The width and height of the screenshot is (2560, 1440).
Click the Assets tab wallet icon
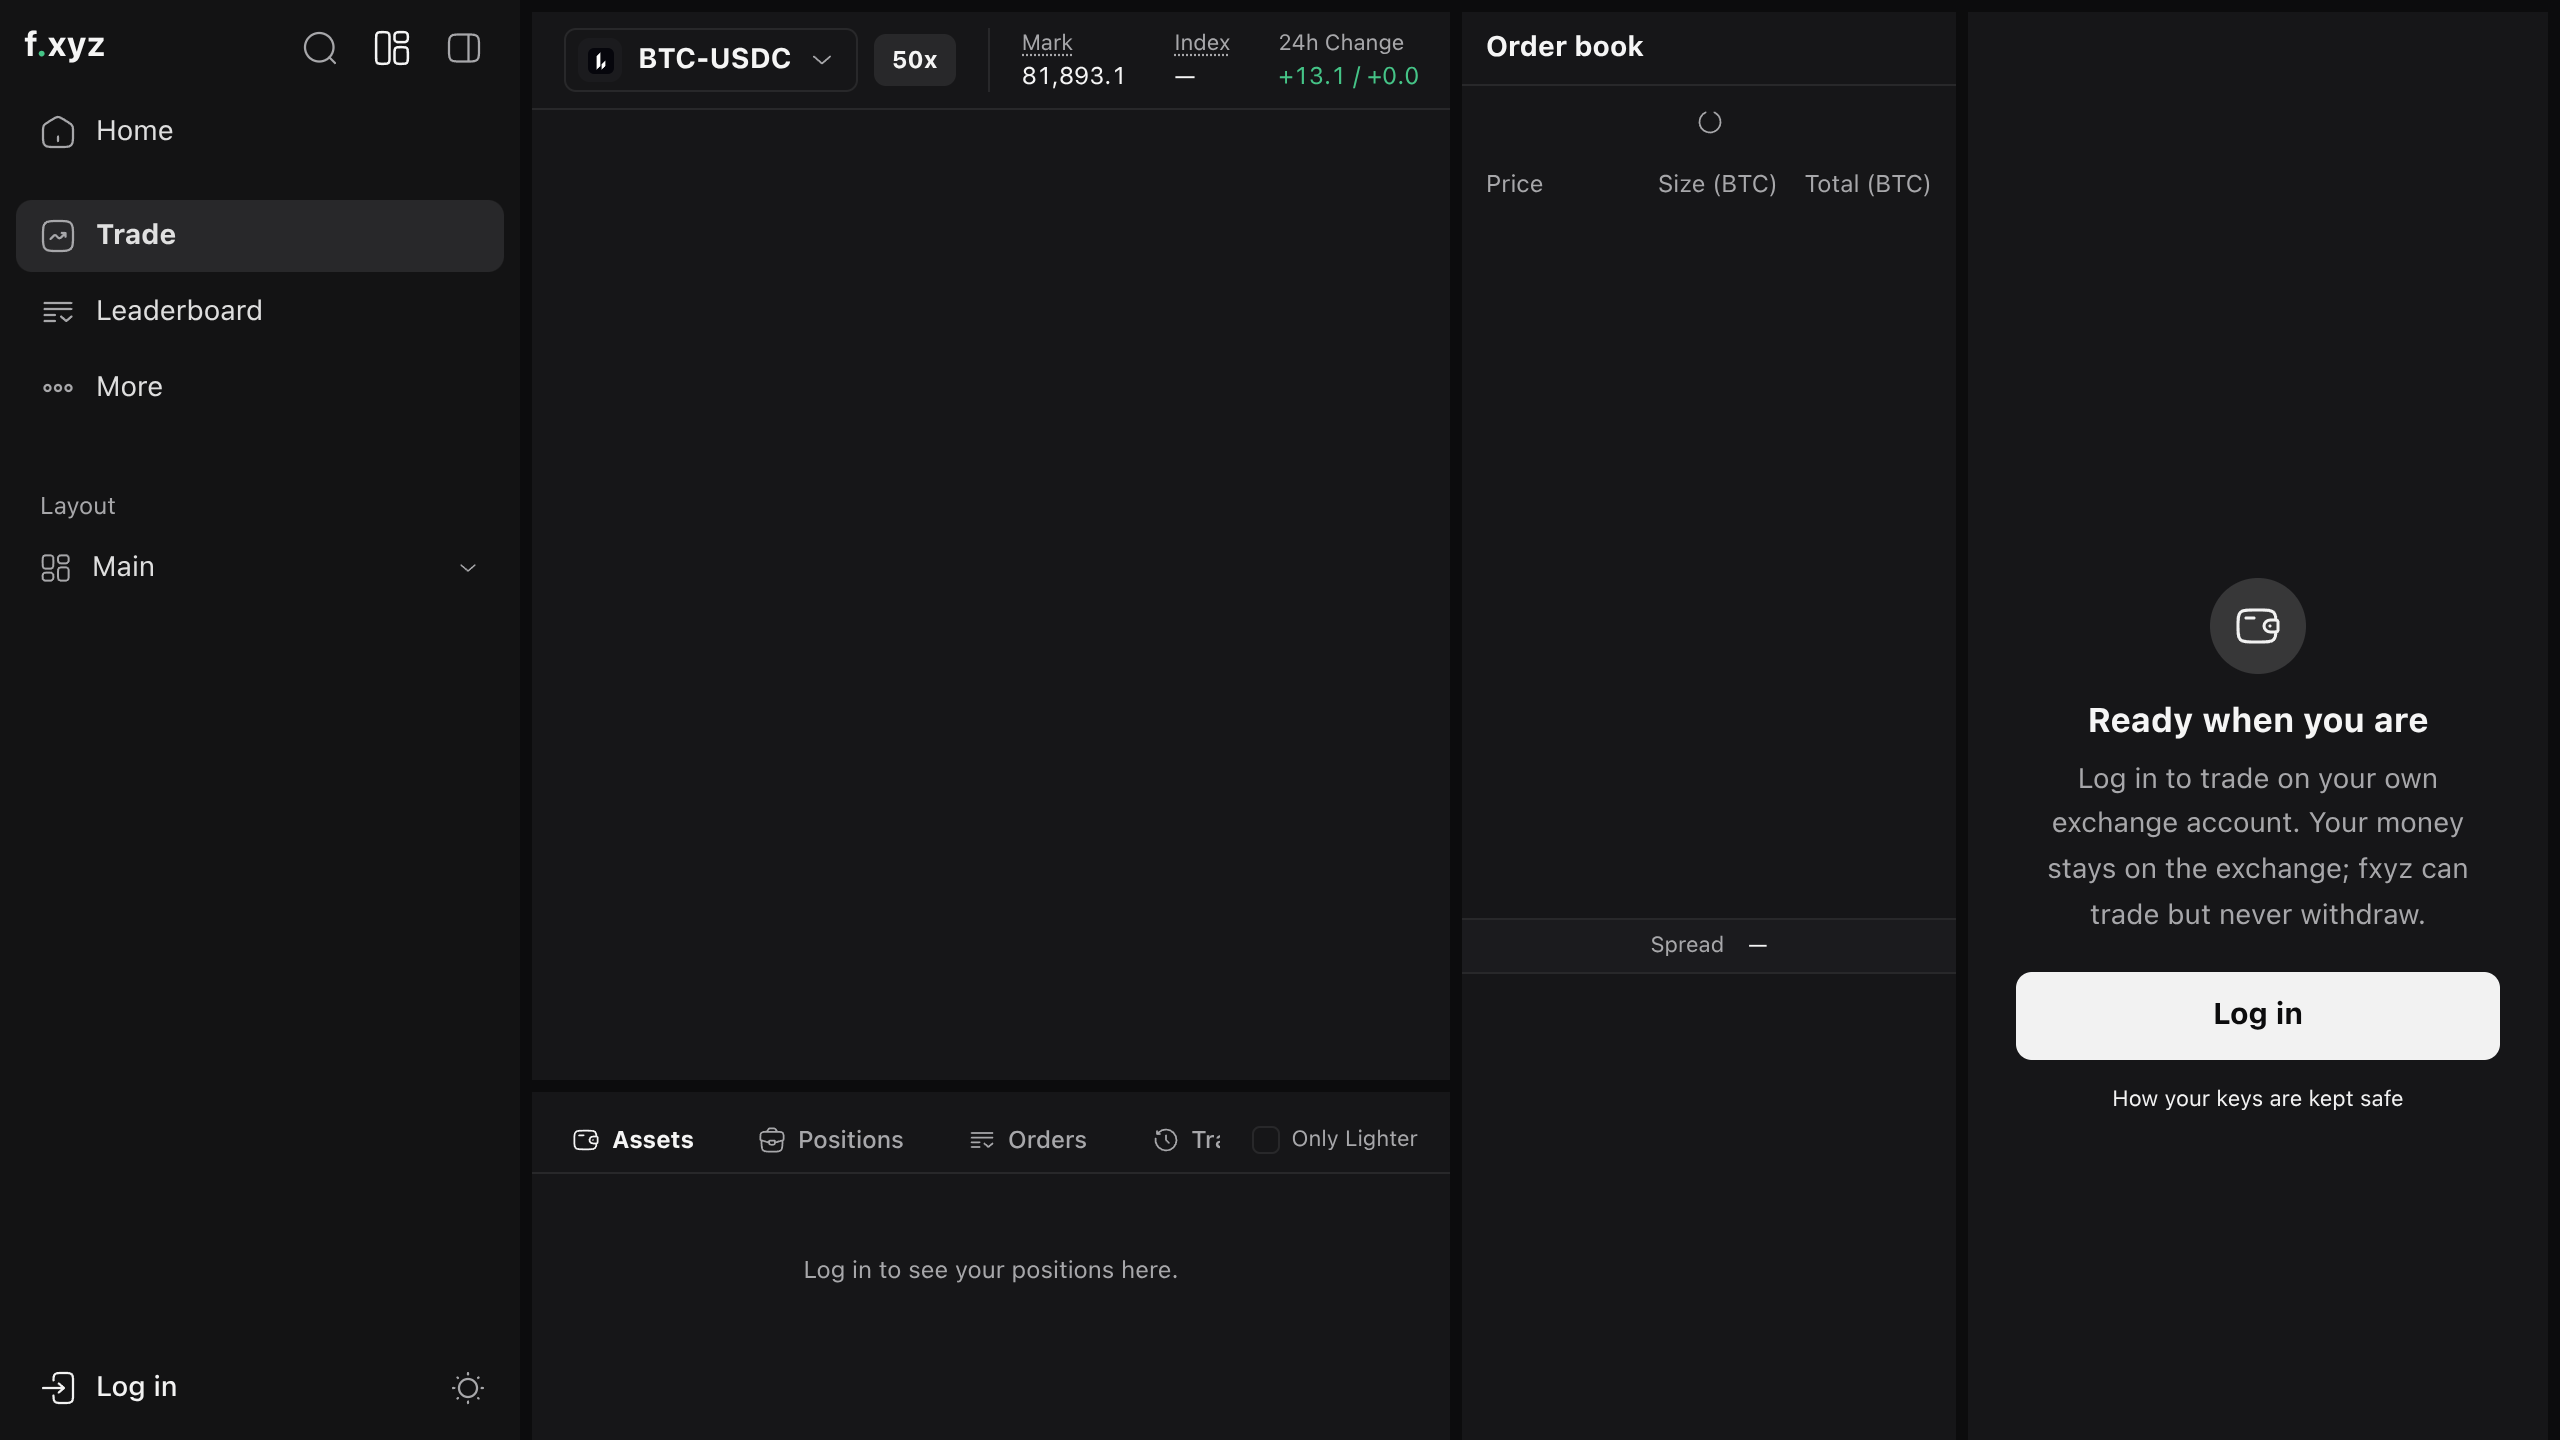click(x=585, y=1140)
